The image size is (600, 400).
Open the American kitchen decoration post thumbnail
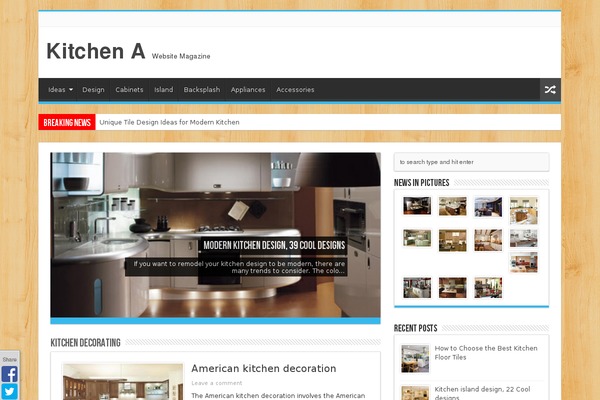coord(123,382)
